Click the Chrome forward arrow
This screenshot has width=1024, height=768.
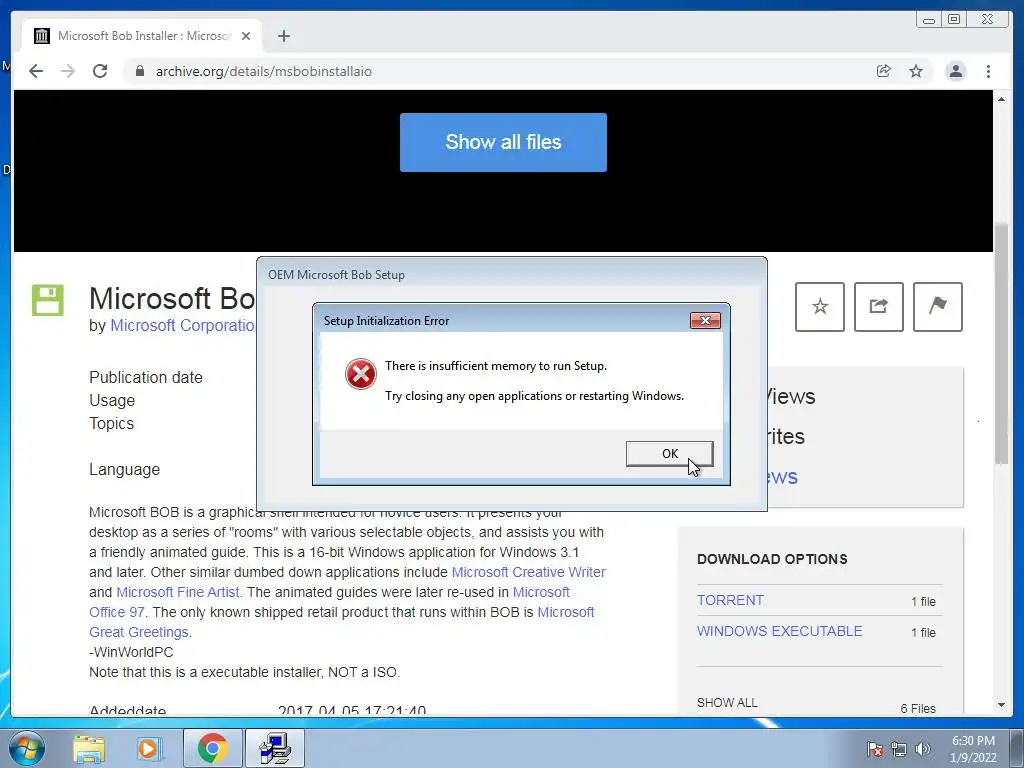[x=68, y=71]
